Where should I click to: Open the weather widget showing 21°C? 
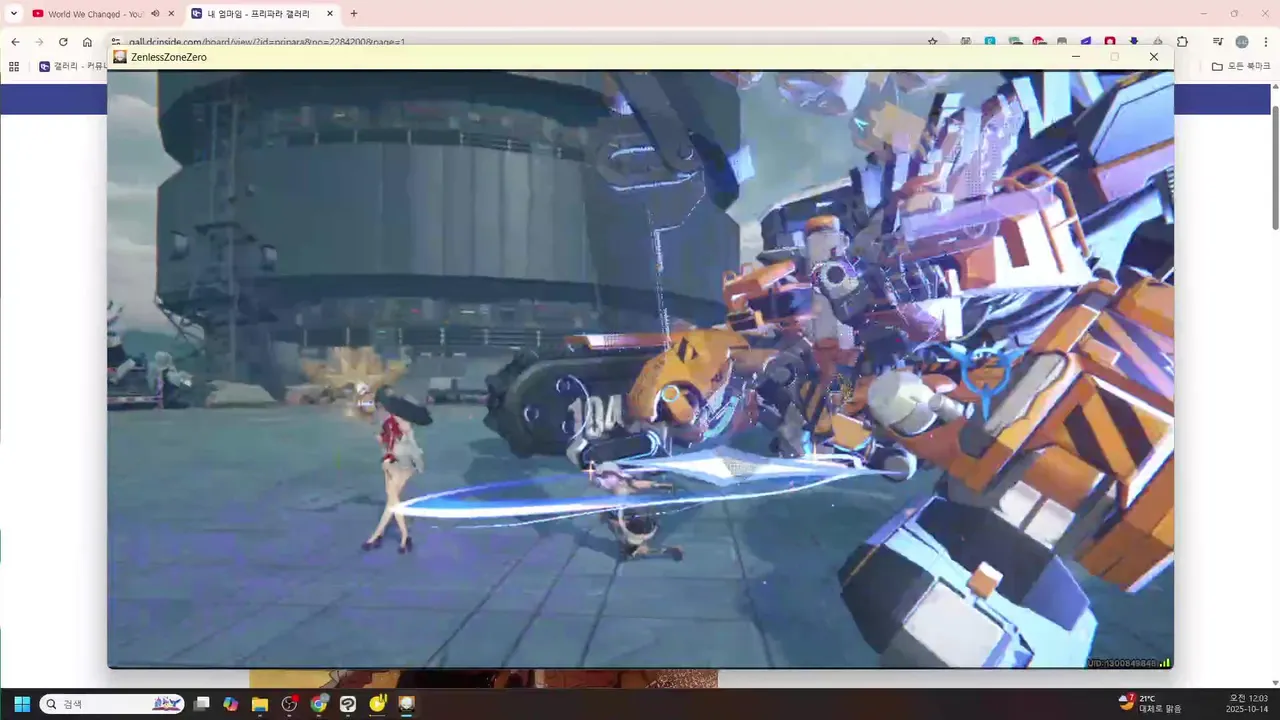1150,703
